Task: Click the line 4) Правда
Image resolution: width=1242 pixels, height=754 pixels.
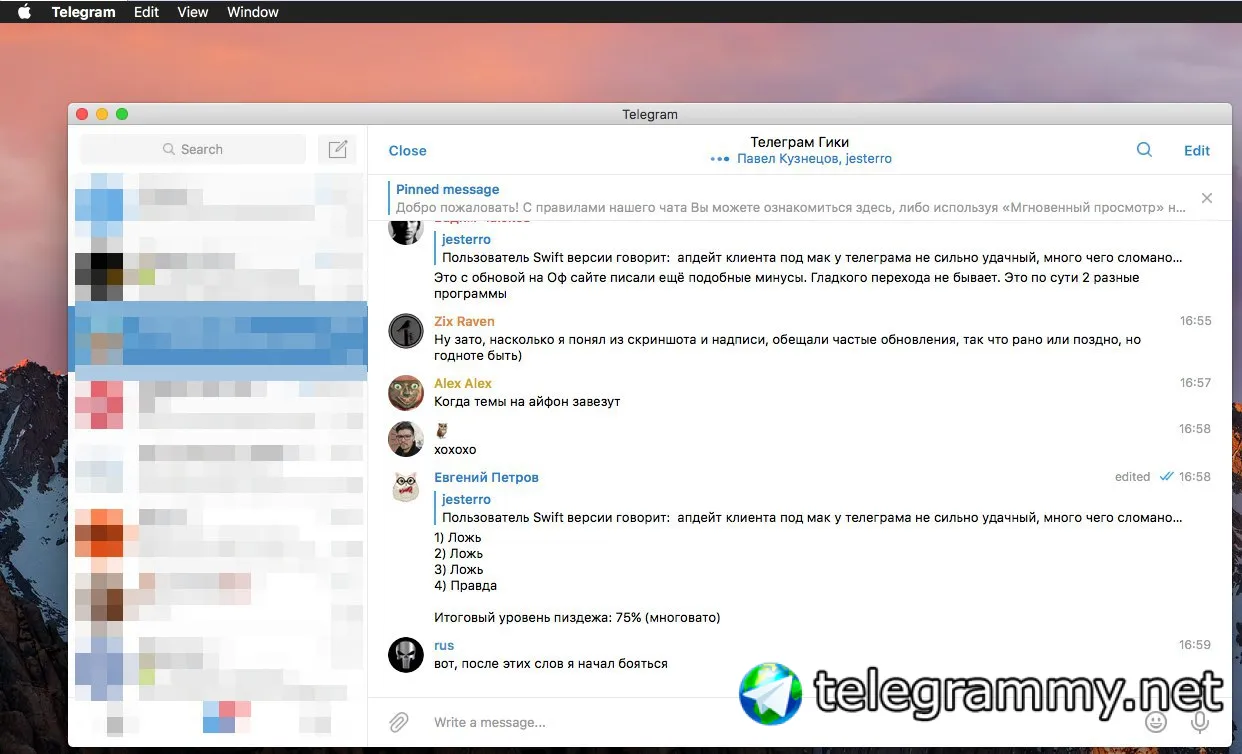Action: pyautogui.click(x=465, y=585)
